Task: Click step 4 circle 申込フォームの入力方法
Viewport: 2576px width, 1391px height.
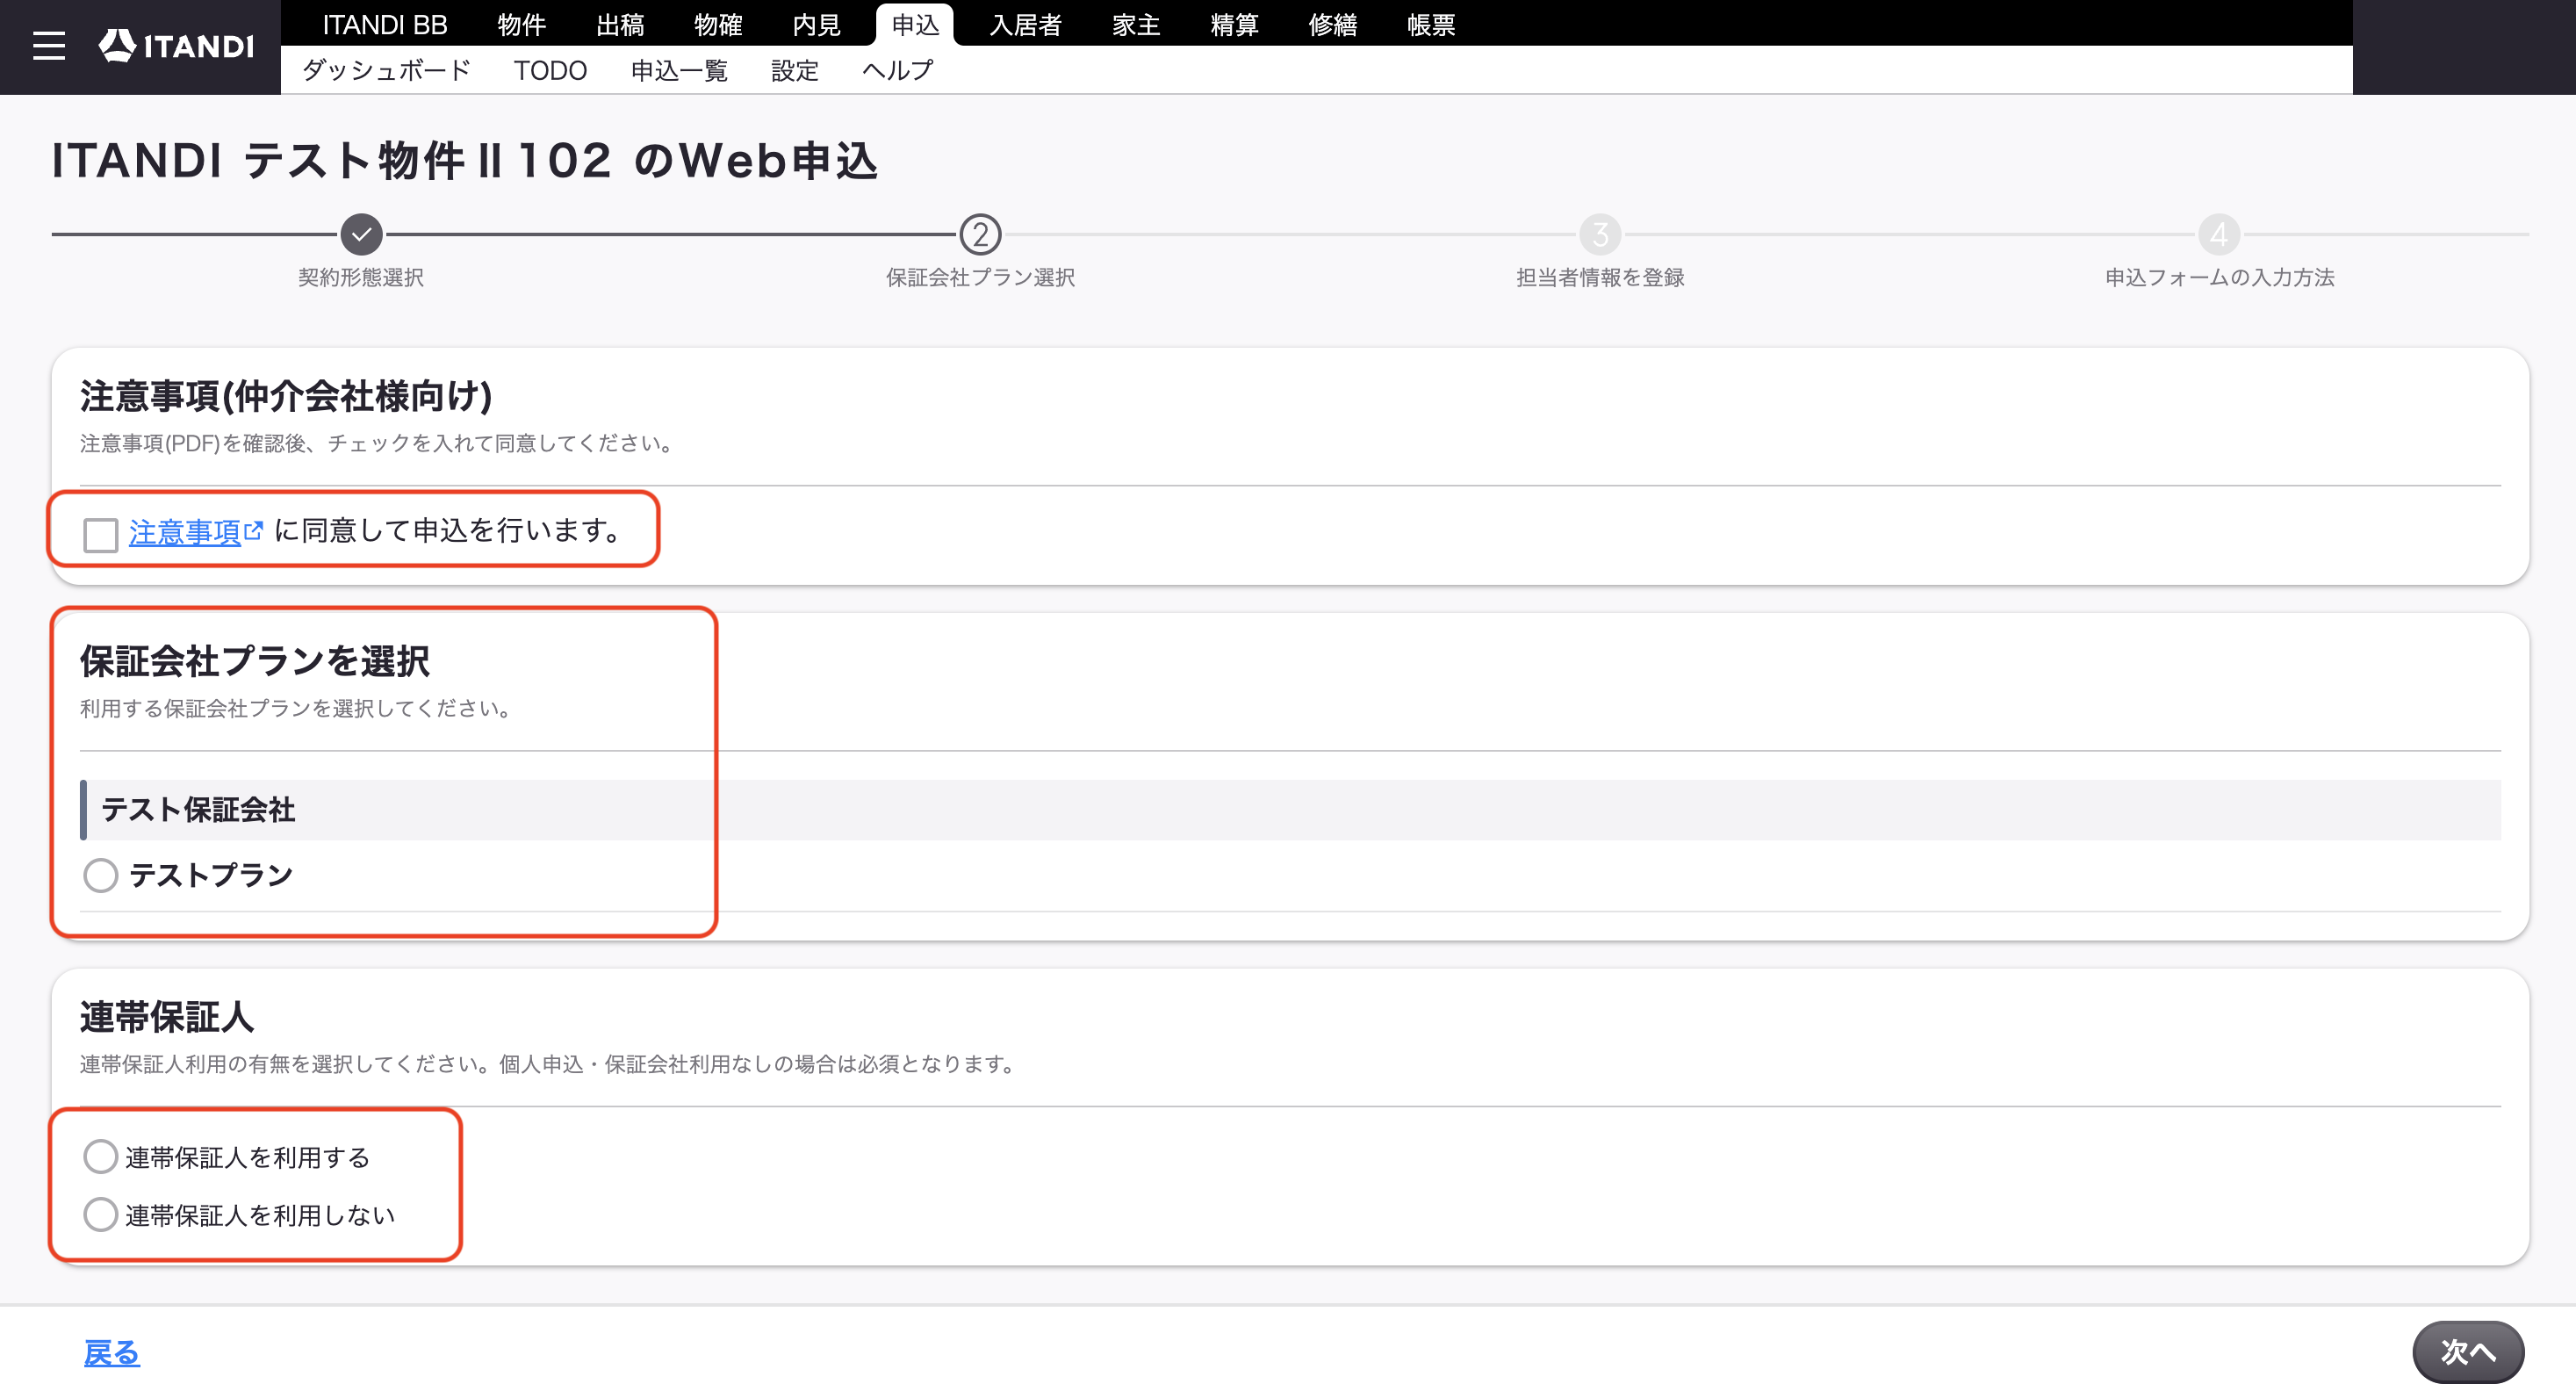Action: coord(2219,234)
